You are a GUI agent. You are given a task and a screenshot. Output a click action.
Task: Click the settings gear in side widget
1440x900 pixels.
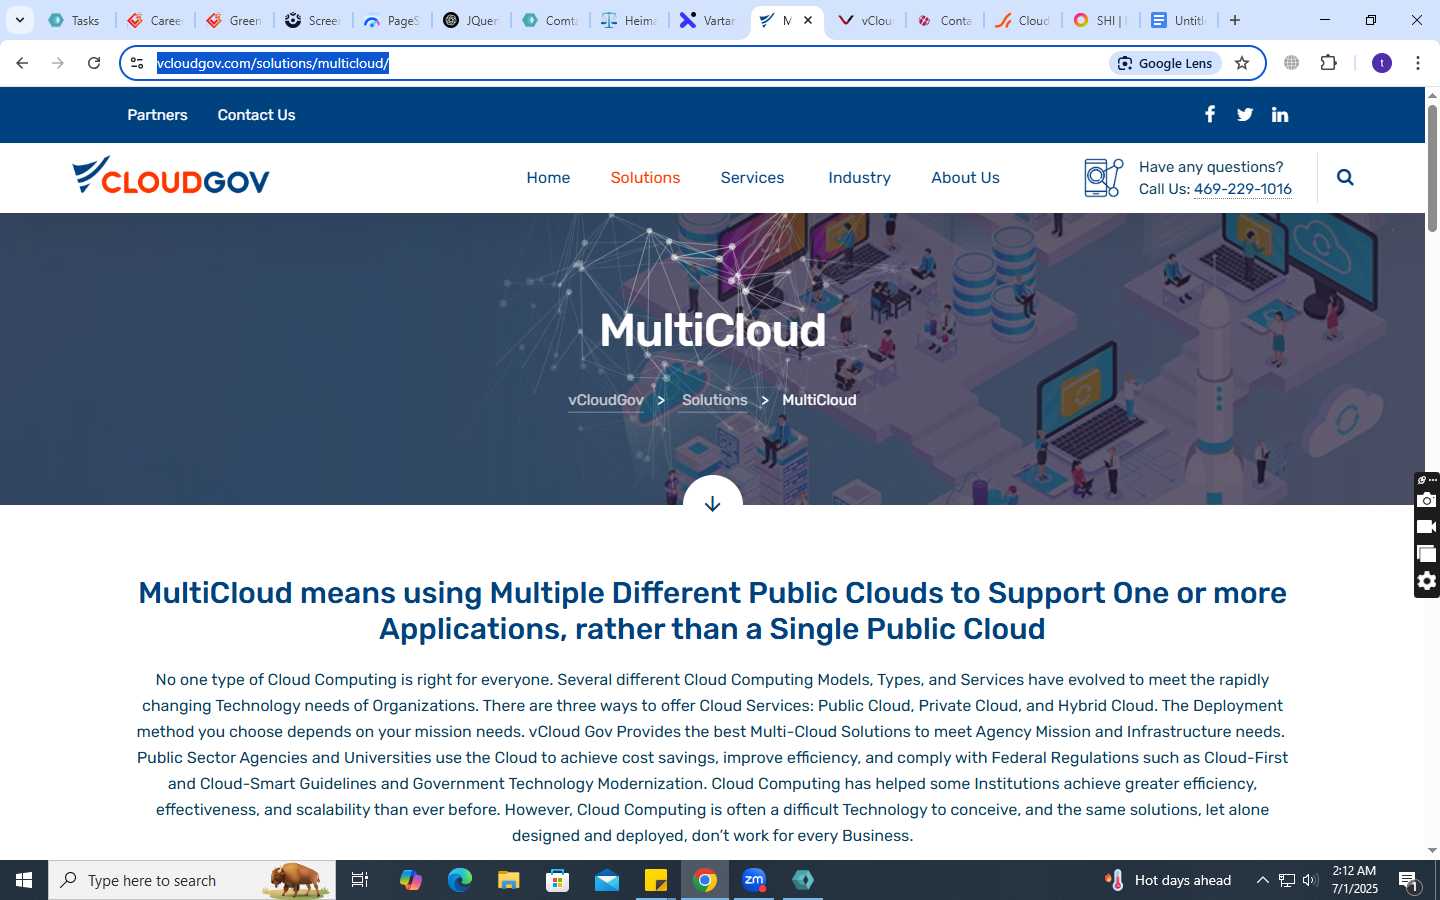pyautogui.click(x=1427, y=581)
